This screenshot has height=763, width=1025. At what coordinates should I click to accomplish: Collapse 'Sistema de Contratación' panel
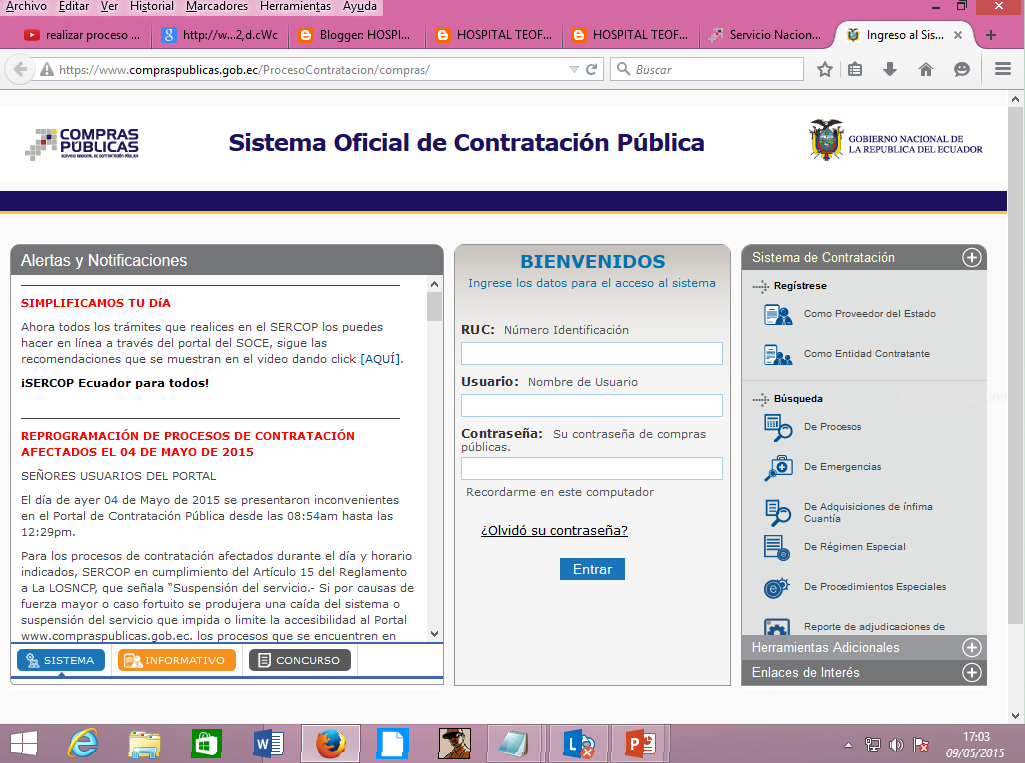pos(971,257)
